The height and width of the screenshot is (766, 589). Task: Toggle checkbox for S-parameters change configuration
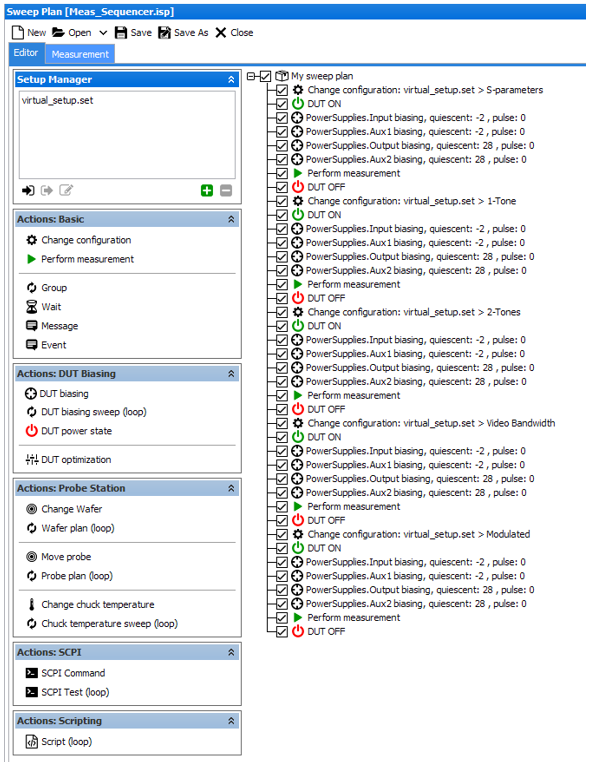click(x=281, y=90)
